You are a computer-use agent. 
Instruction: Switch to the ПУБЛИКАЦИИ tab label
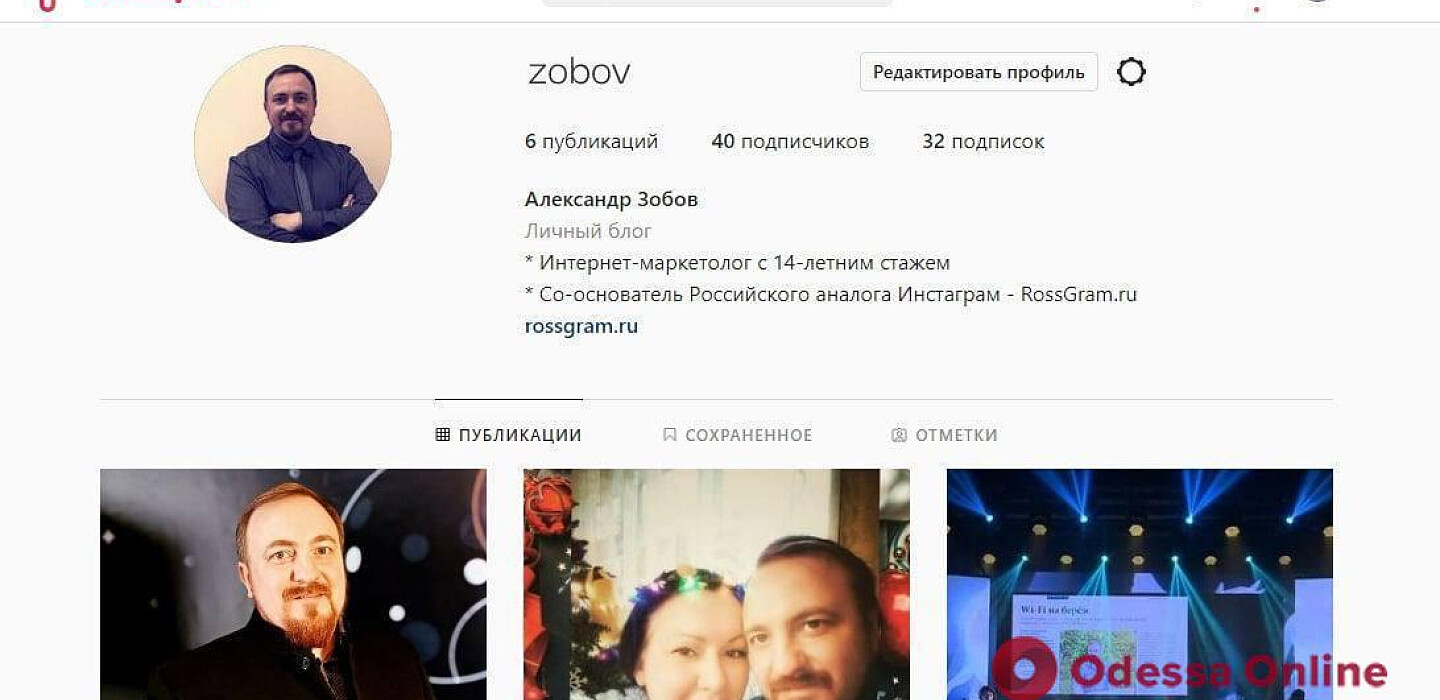pyautogui.click(x=520, y=435)
